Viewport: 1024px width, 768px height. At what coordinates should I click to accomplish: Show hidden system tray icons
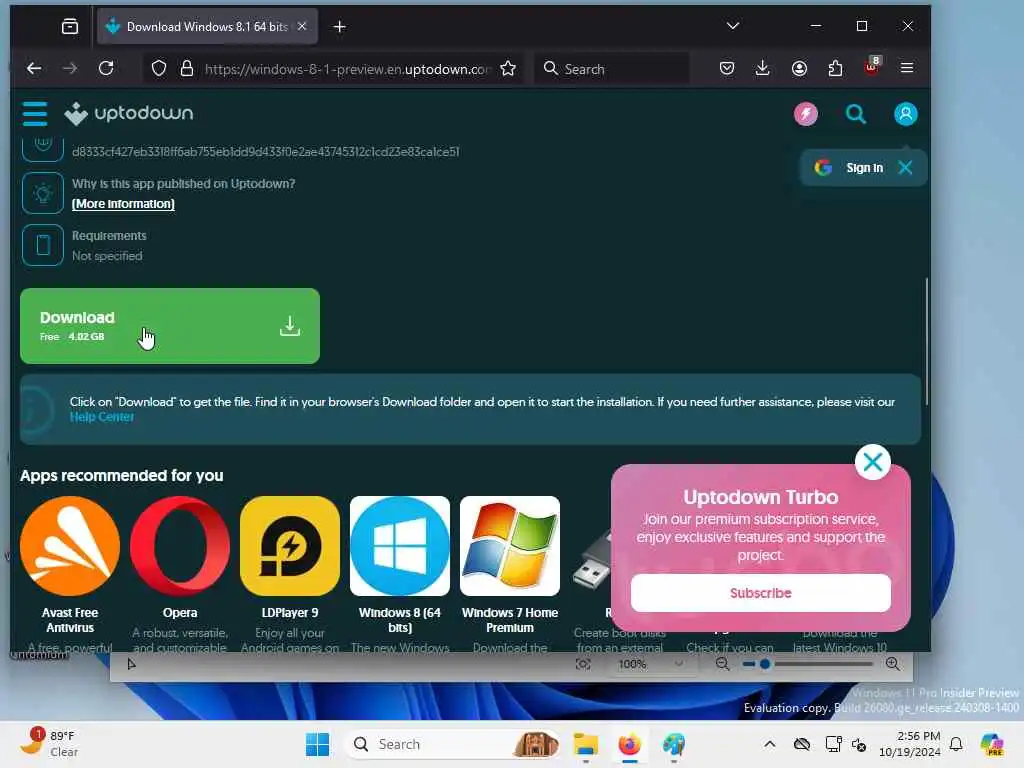click(x=770, y=744)
